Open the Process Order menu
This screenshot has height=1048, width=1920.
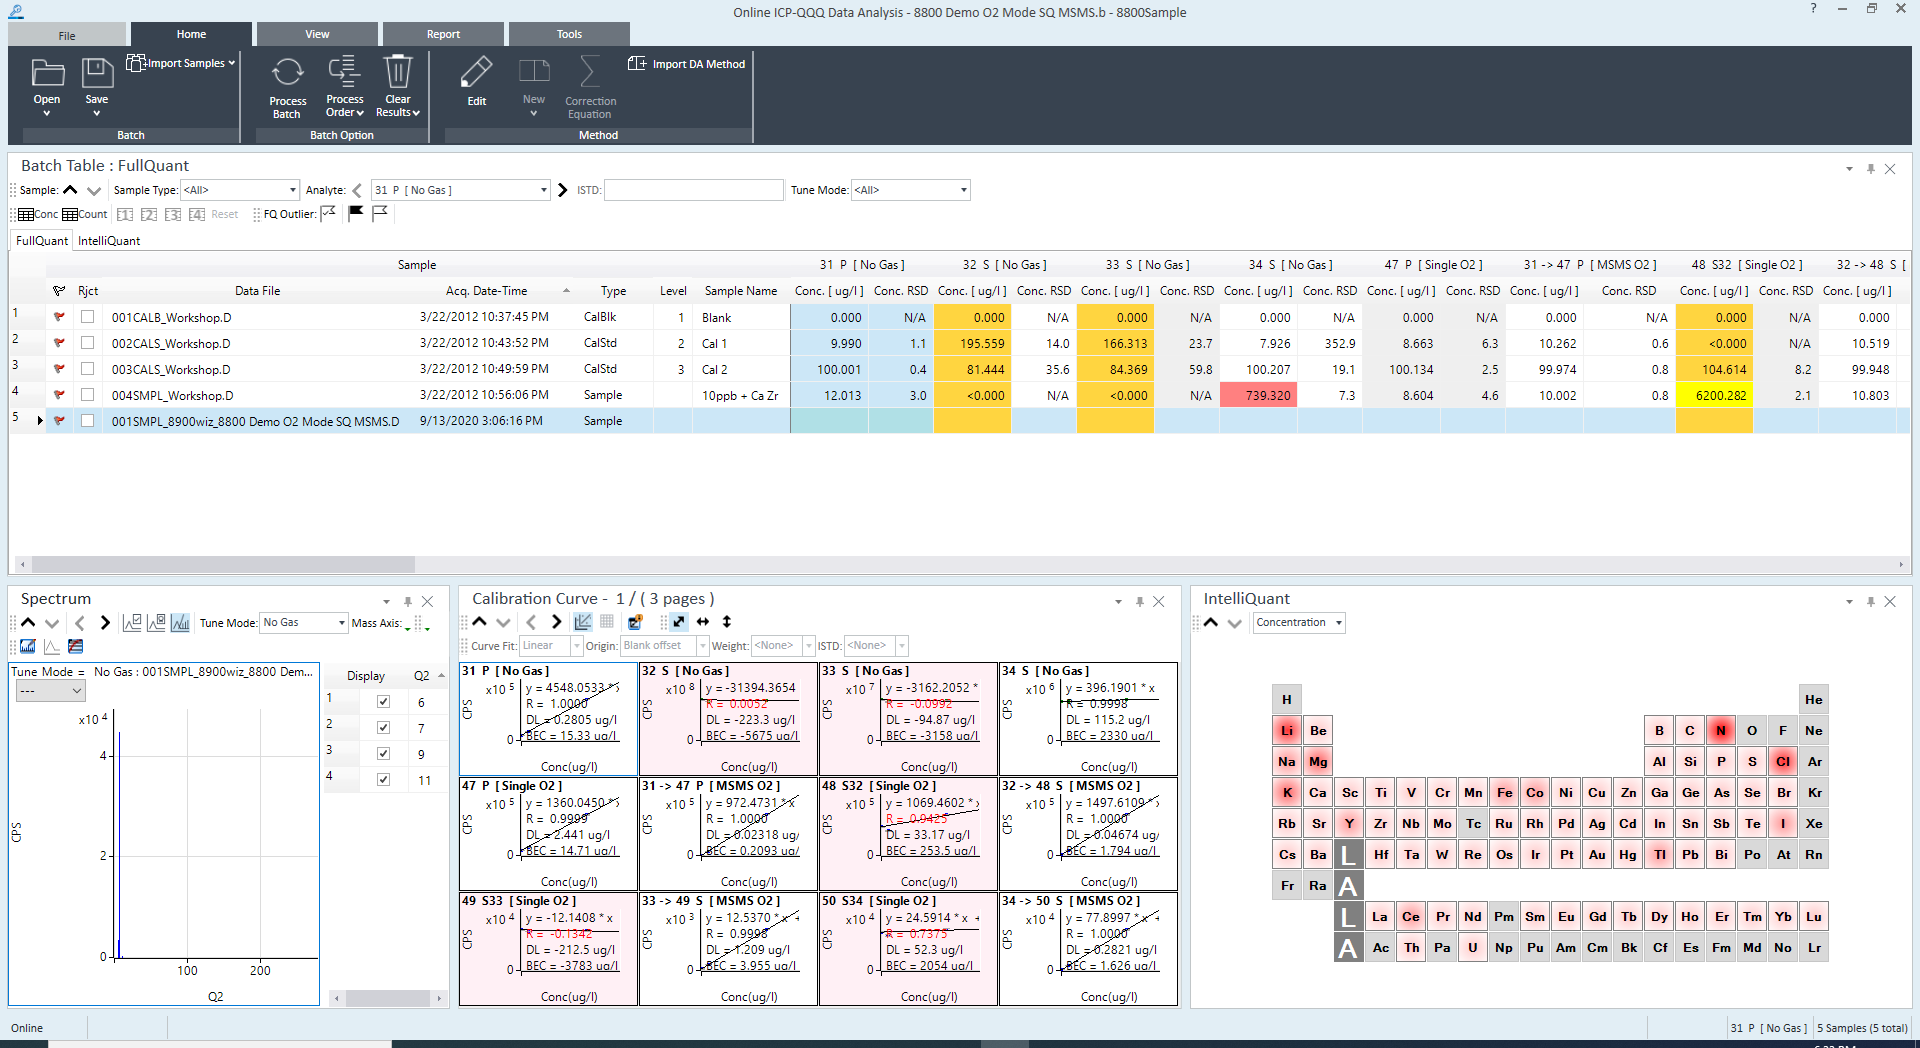[345, 87]
